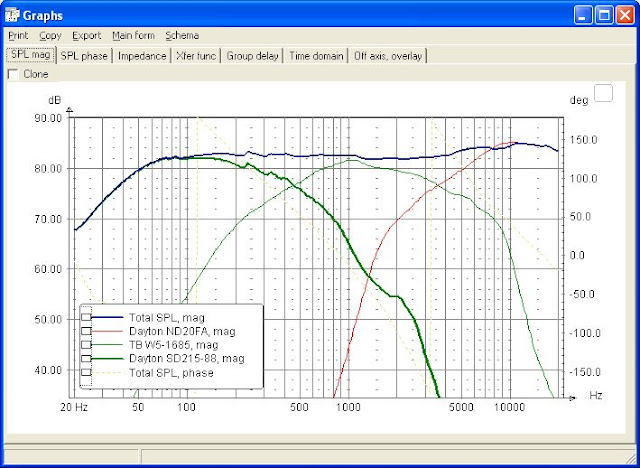The image size is (640, 468).
Task: Open the Print menu
Action: (18, 35)
